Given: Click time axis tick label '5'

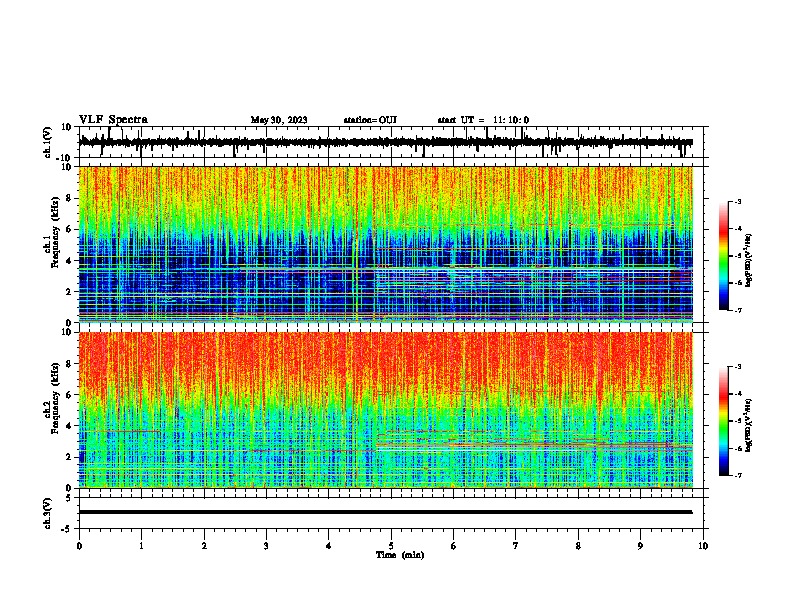Looking at the screenshot, I should pos(391,545).
